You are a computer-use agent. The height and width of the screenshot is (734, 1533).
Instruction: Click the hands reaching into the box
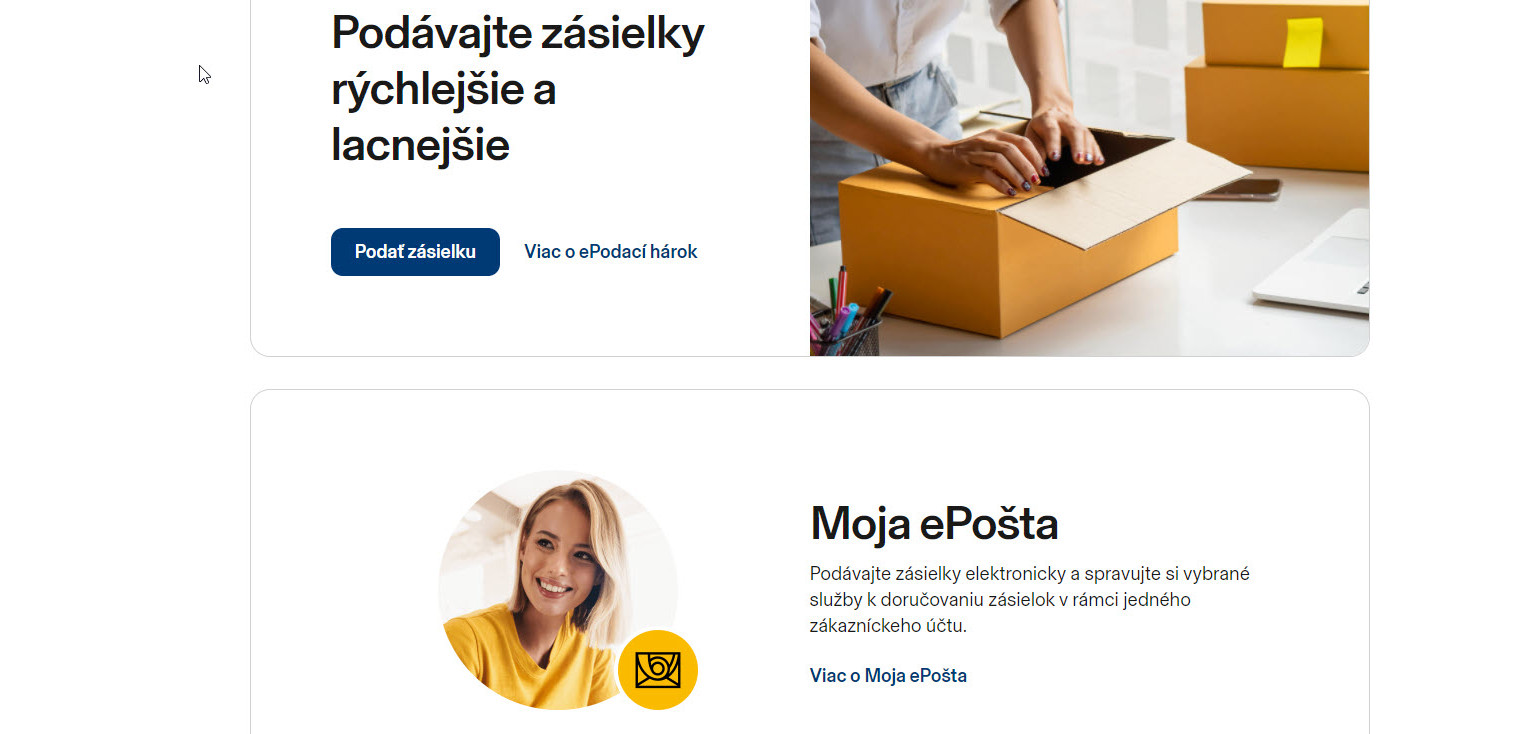click(1010, 150)
